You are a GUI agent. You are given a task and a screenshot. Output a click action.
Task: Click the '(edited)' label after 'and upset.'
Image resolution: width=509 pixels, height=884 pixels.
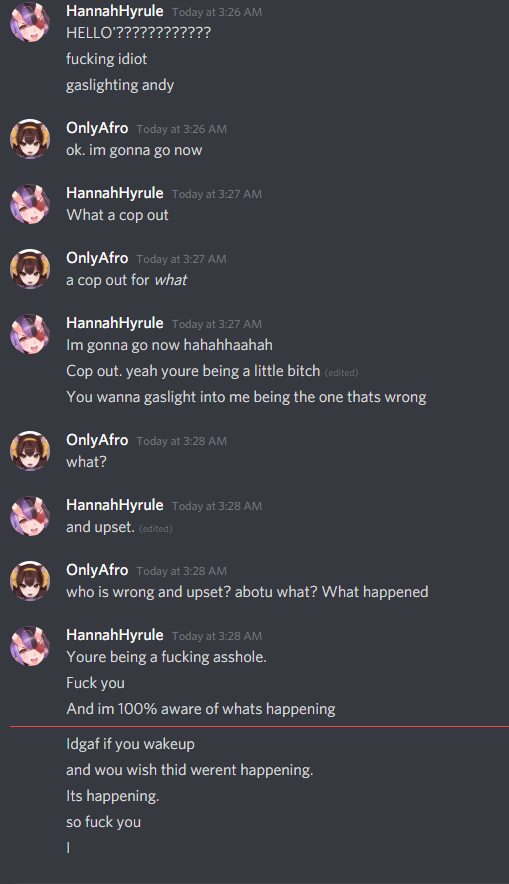pyautogui.click(x=156, y=529)
